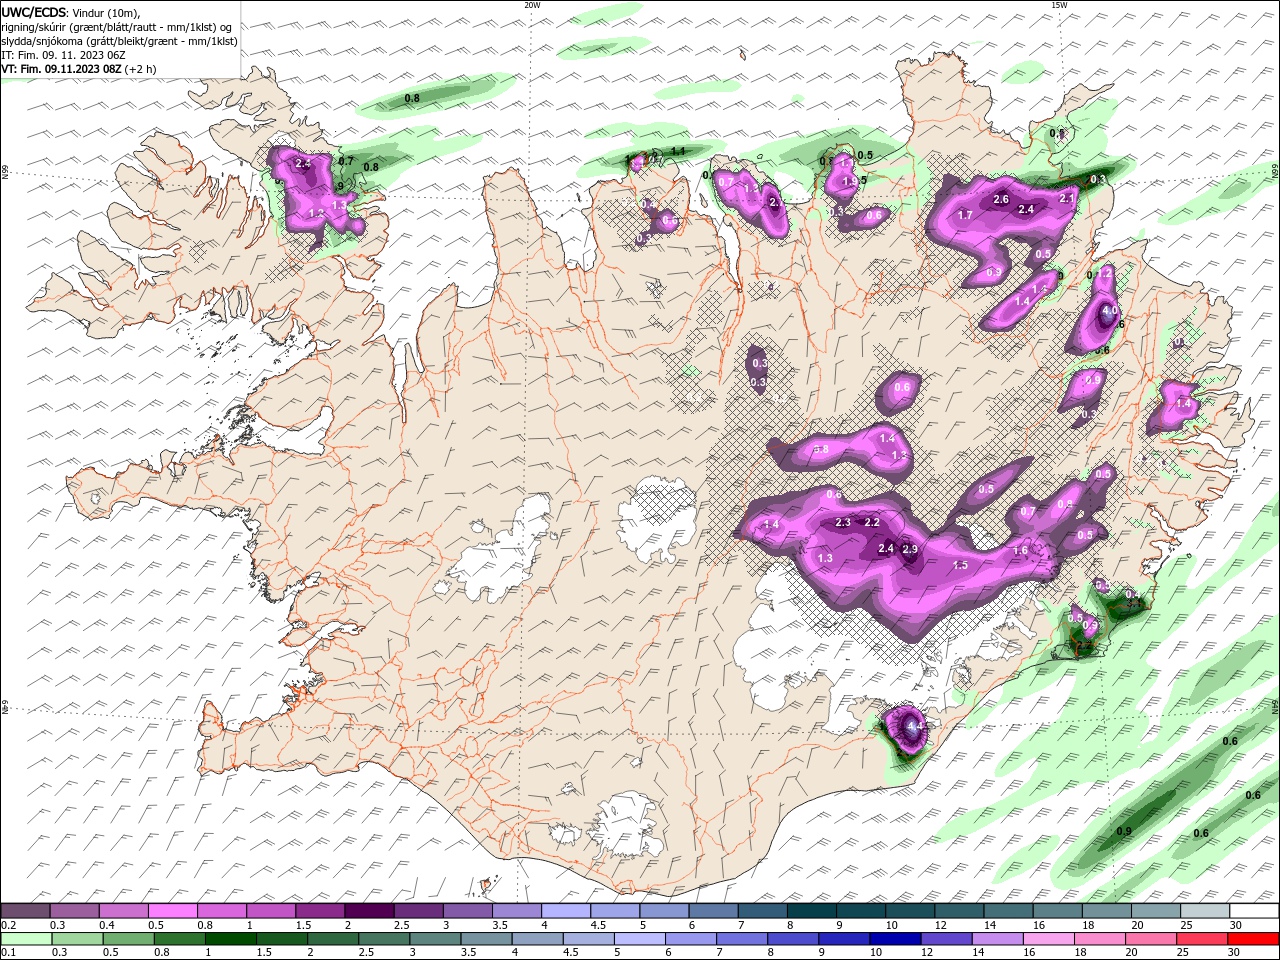Click the '4.4' value on the southeast coast

click(915, 727)
